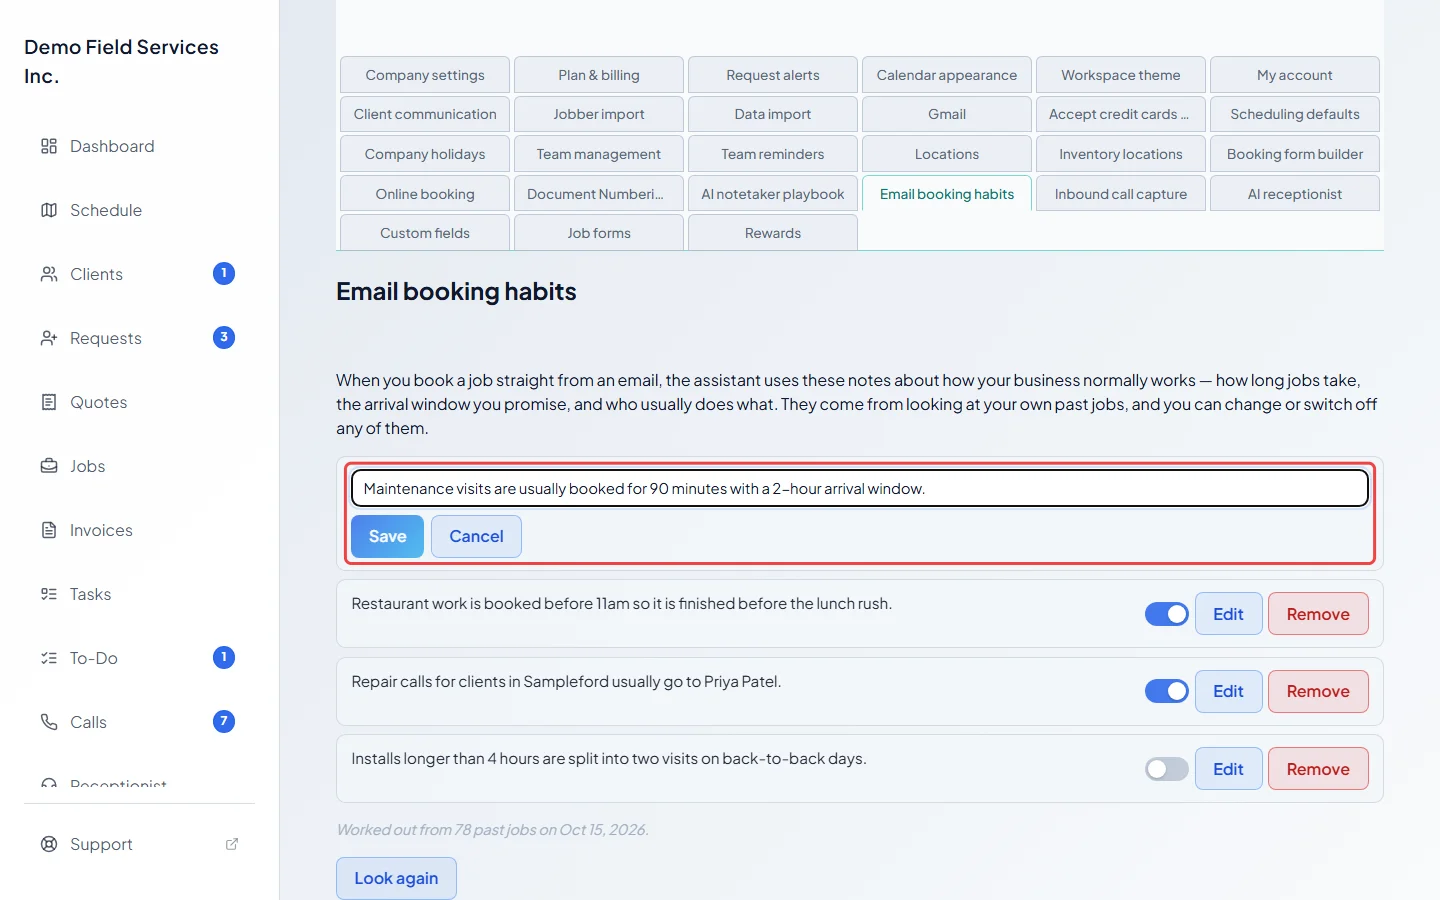Save the edited maintenance visits habit
This screenshot has width=1440, height=900.
(x=387, y=536)
